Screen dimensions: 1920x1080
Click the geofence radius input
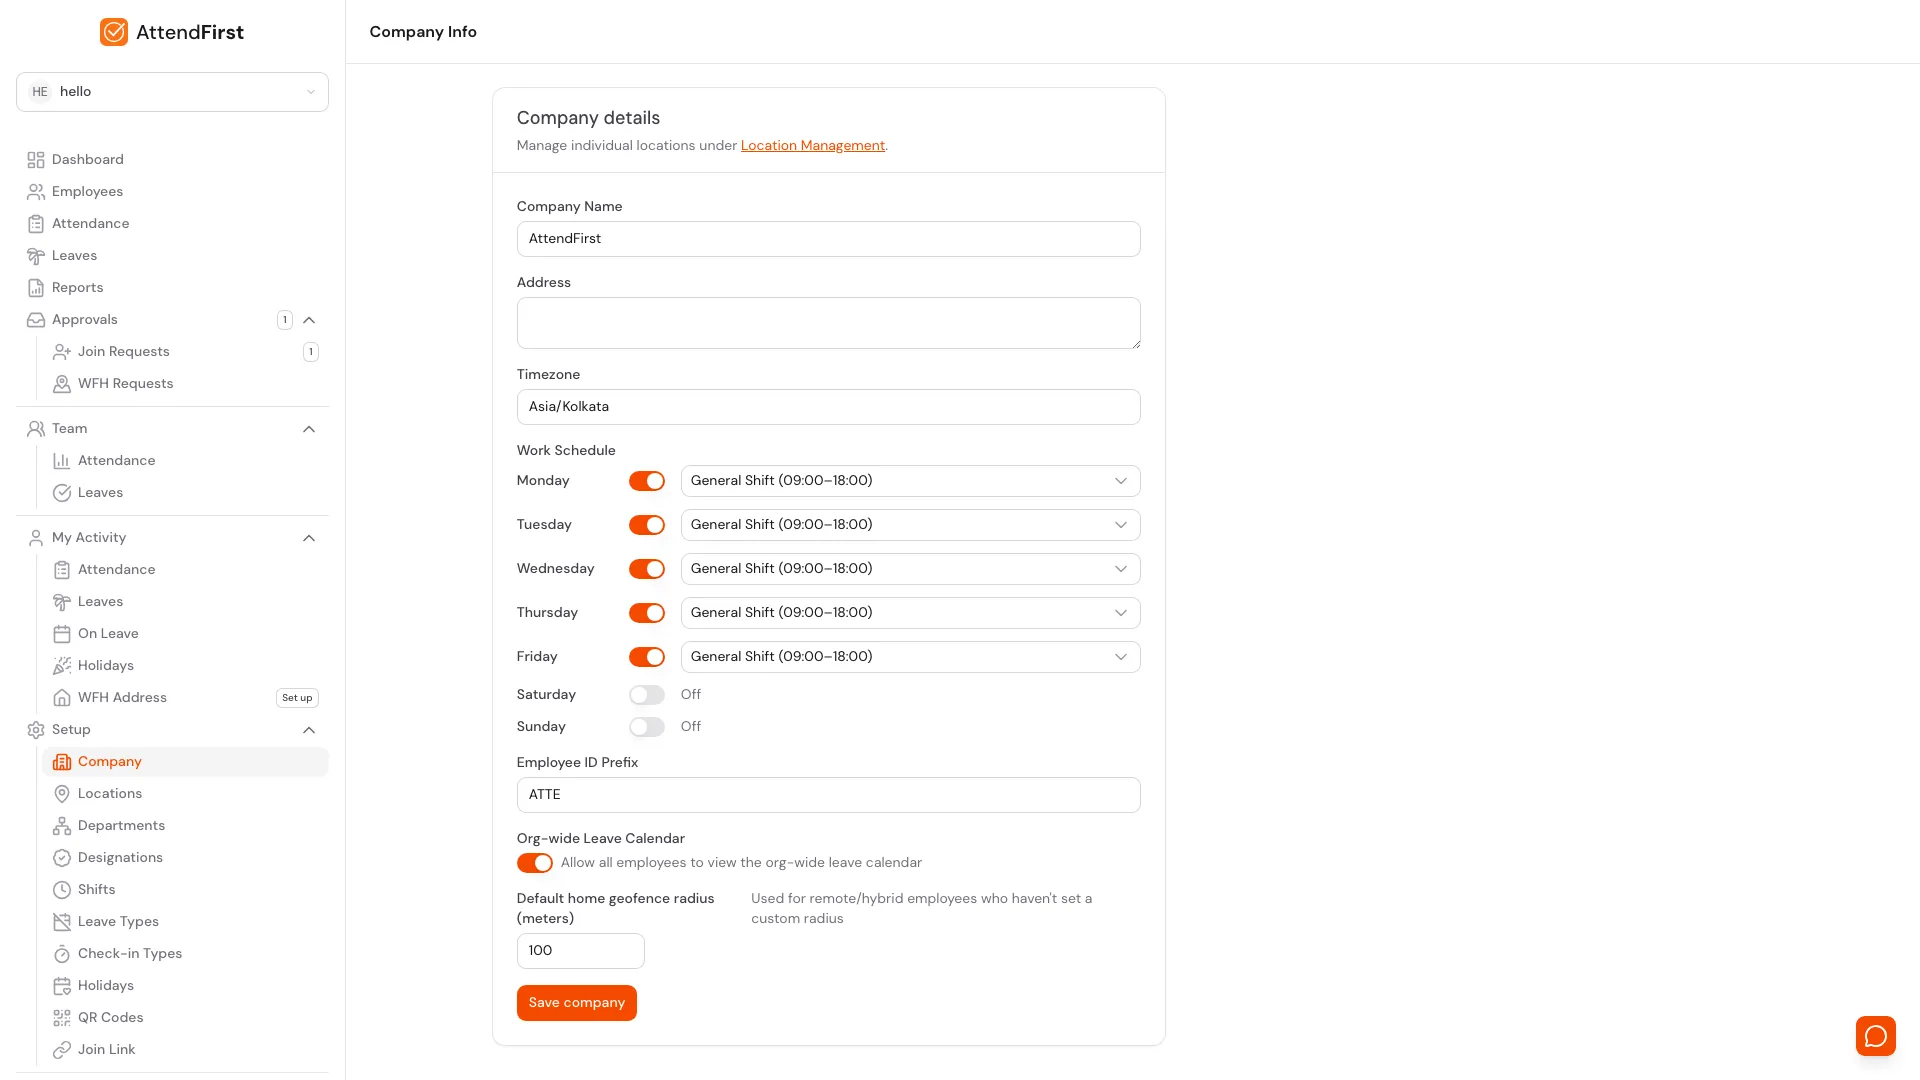(581, 951)
